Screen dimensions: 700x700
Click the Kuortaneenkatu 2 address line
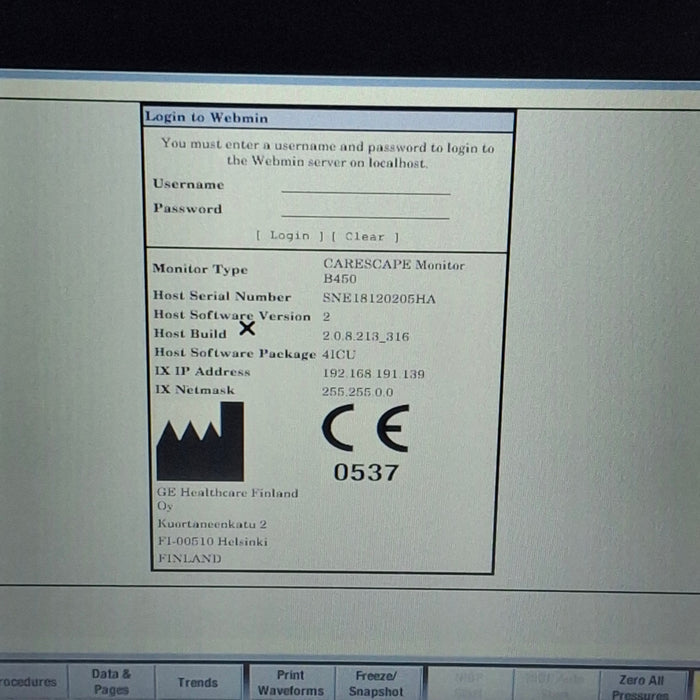(212, 524)
